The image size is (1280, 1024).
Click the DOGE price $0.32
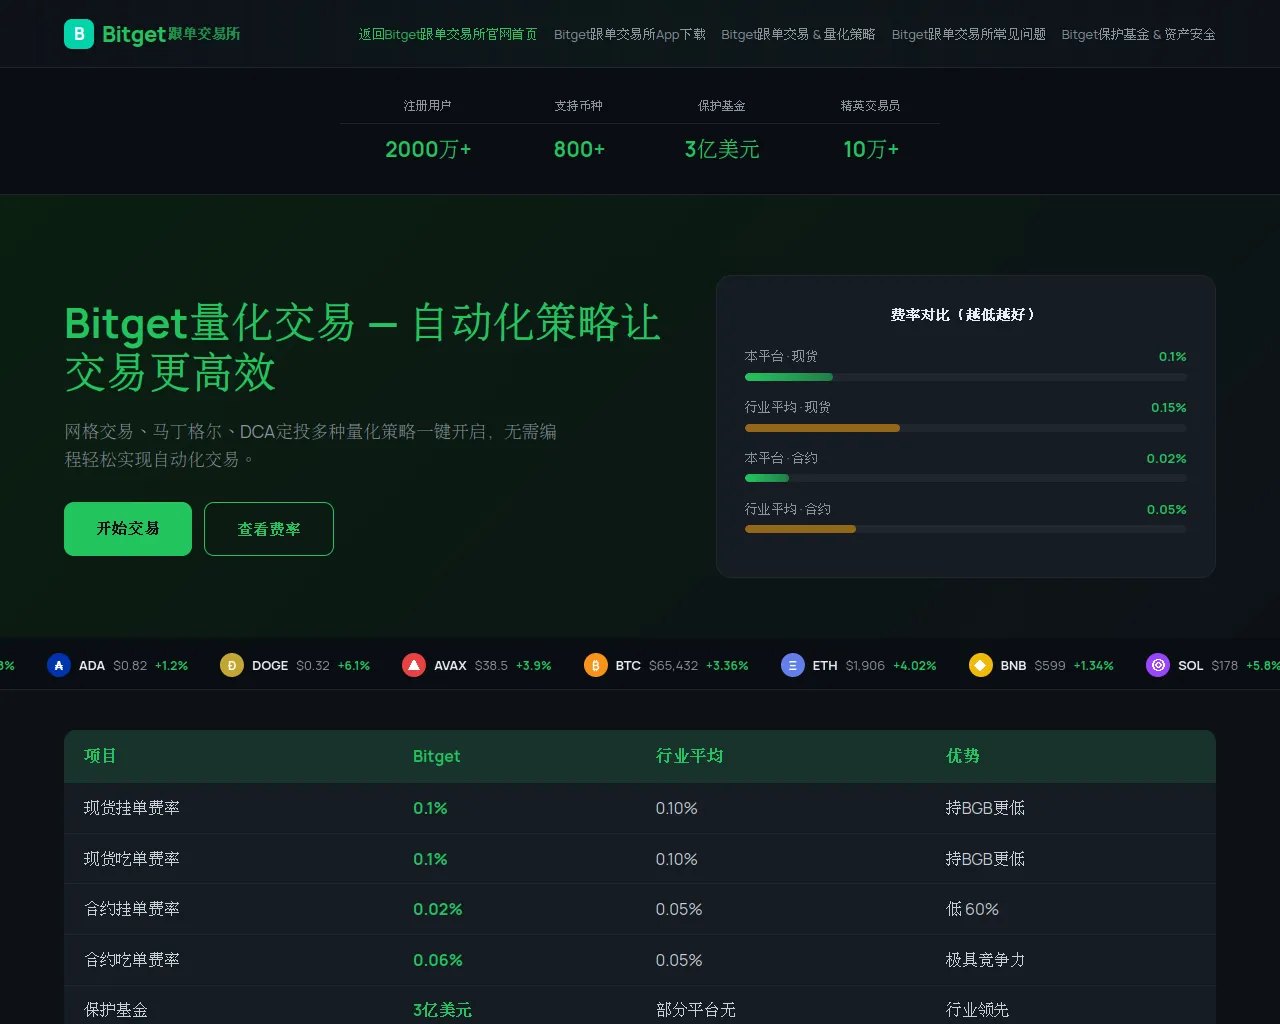pos(313,666)
